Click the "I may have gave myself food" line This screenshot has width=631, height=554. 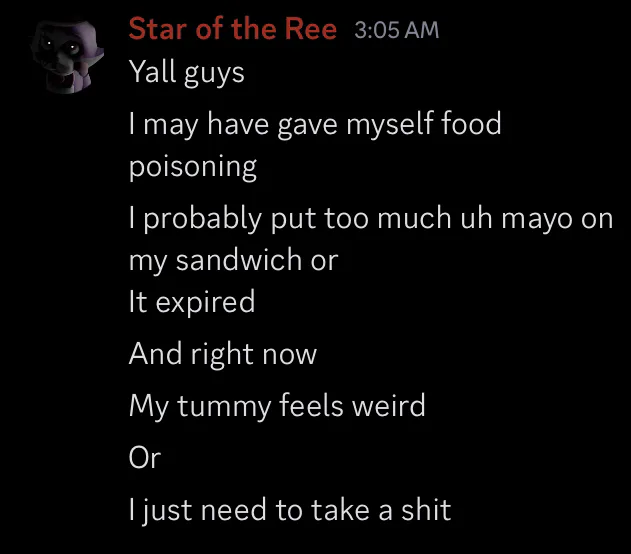point(315,124)
